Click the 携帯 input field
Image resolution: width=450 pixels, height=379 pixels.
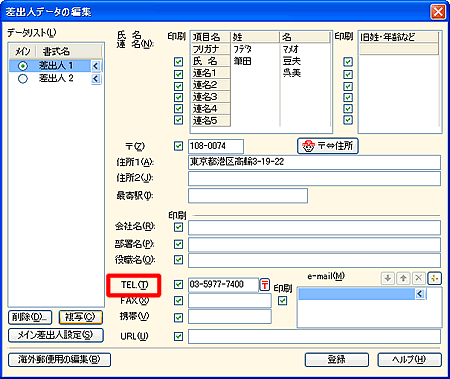[230, 317]
